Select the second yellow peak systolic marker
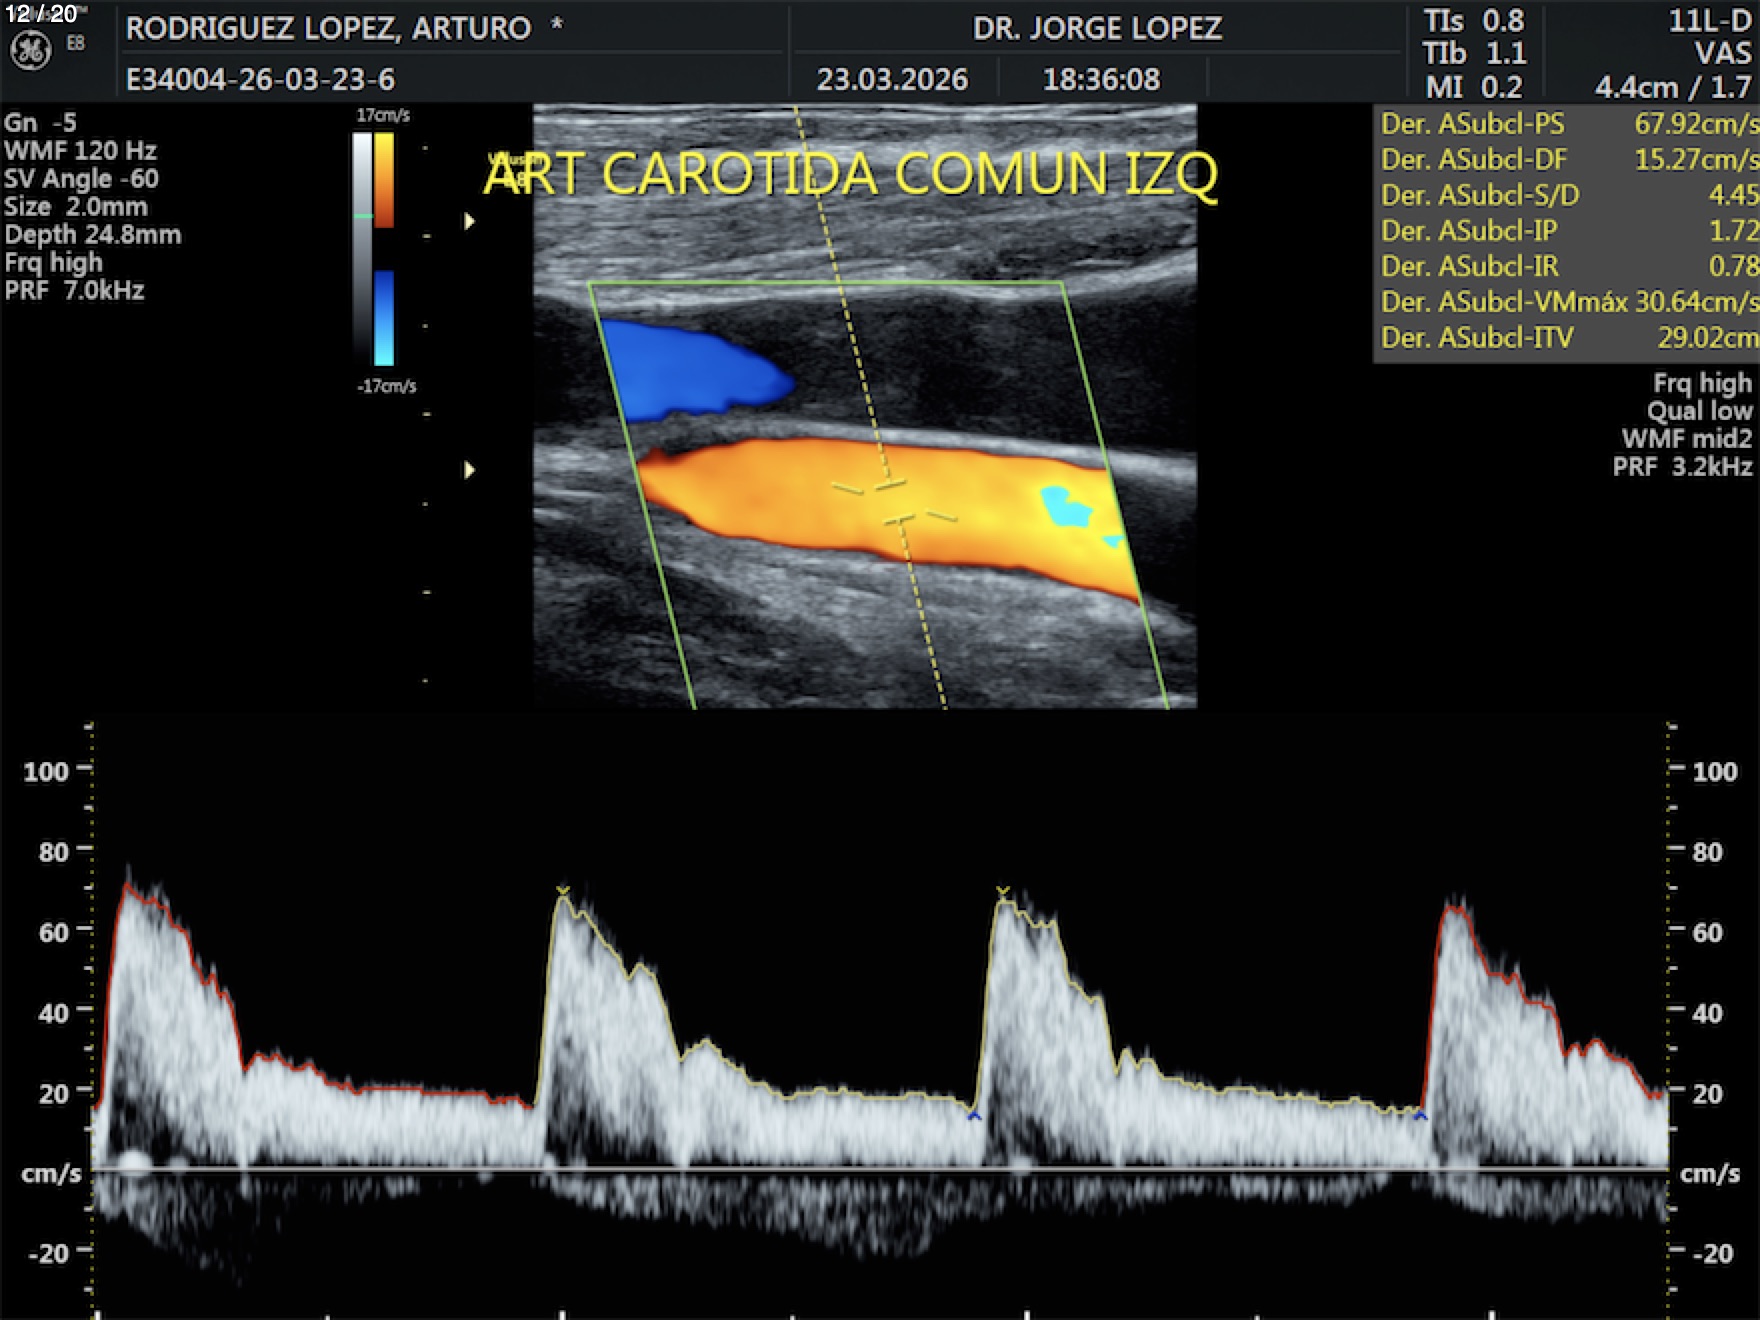 [x=1003, y=891]
